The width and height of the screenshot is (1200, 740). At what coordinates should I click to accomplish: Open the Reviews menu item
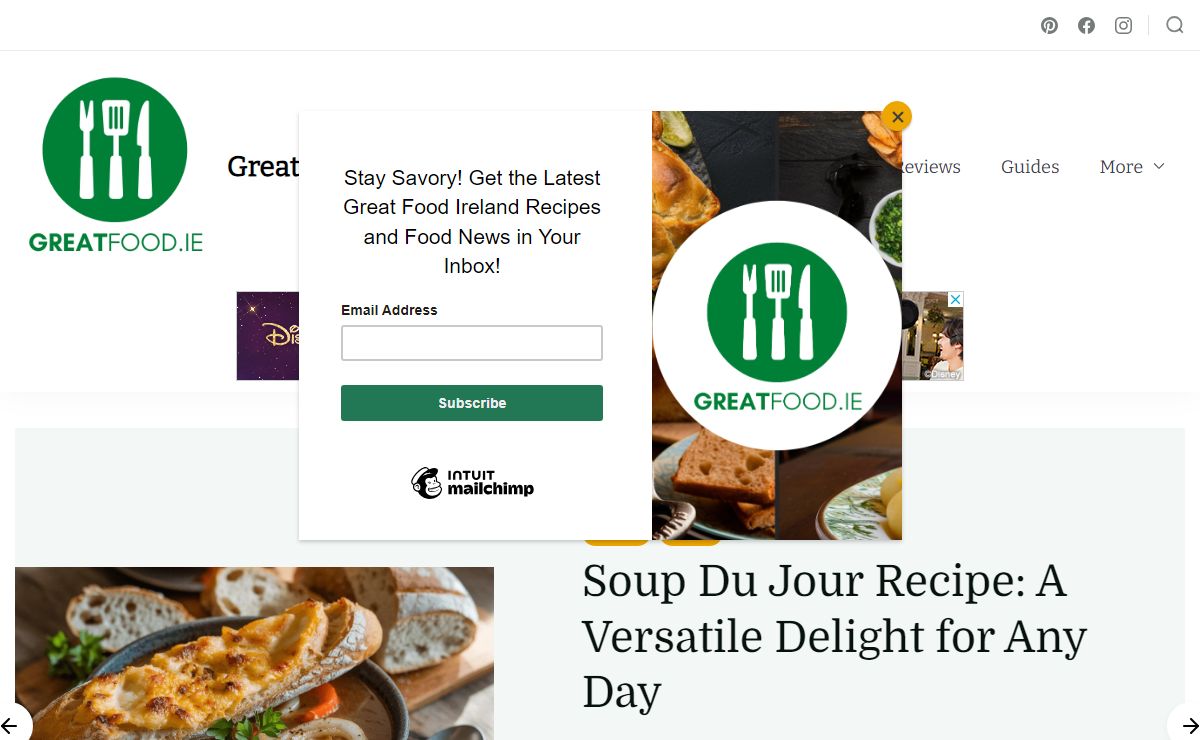coord(930,167)
